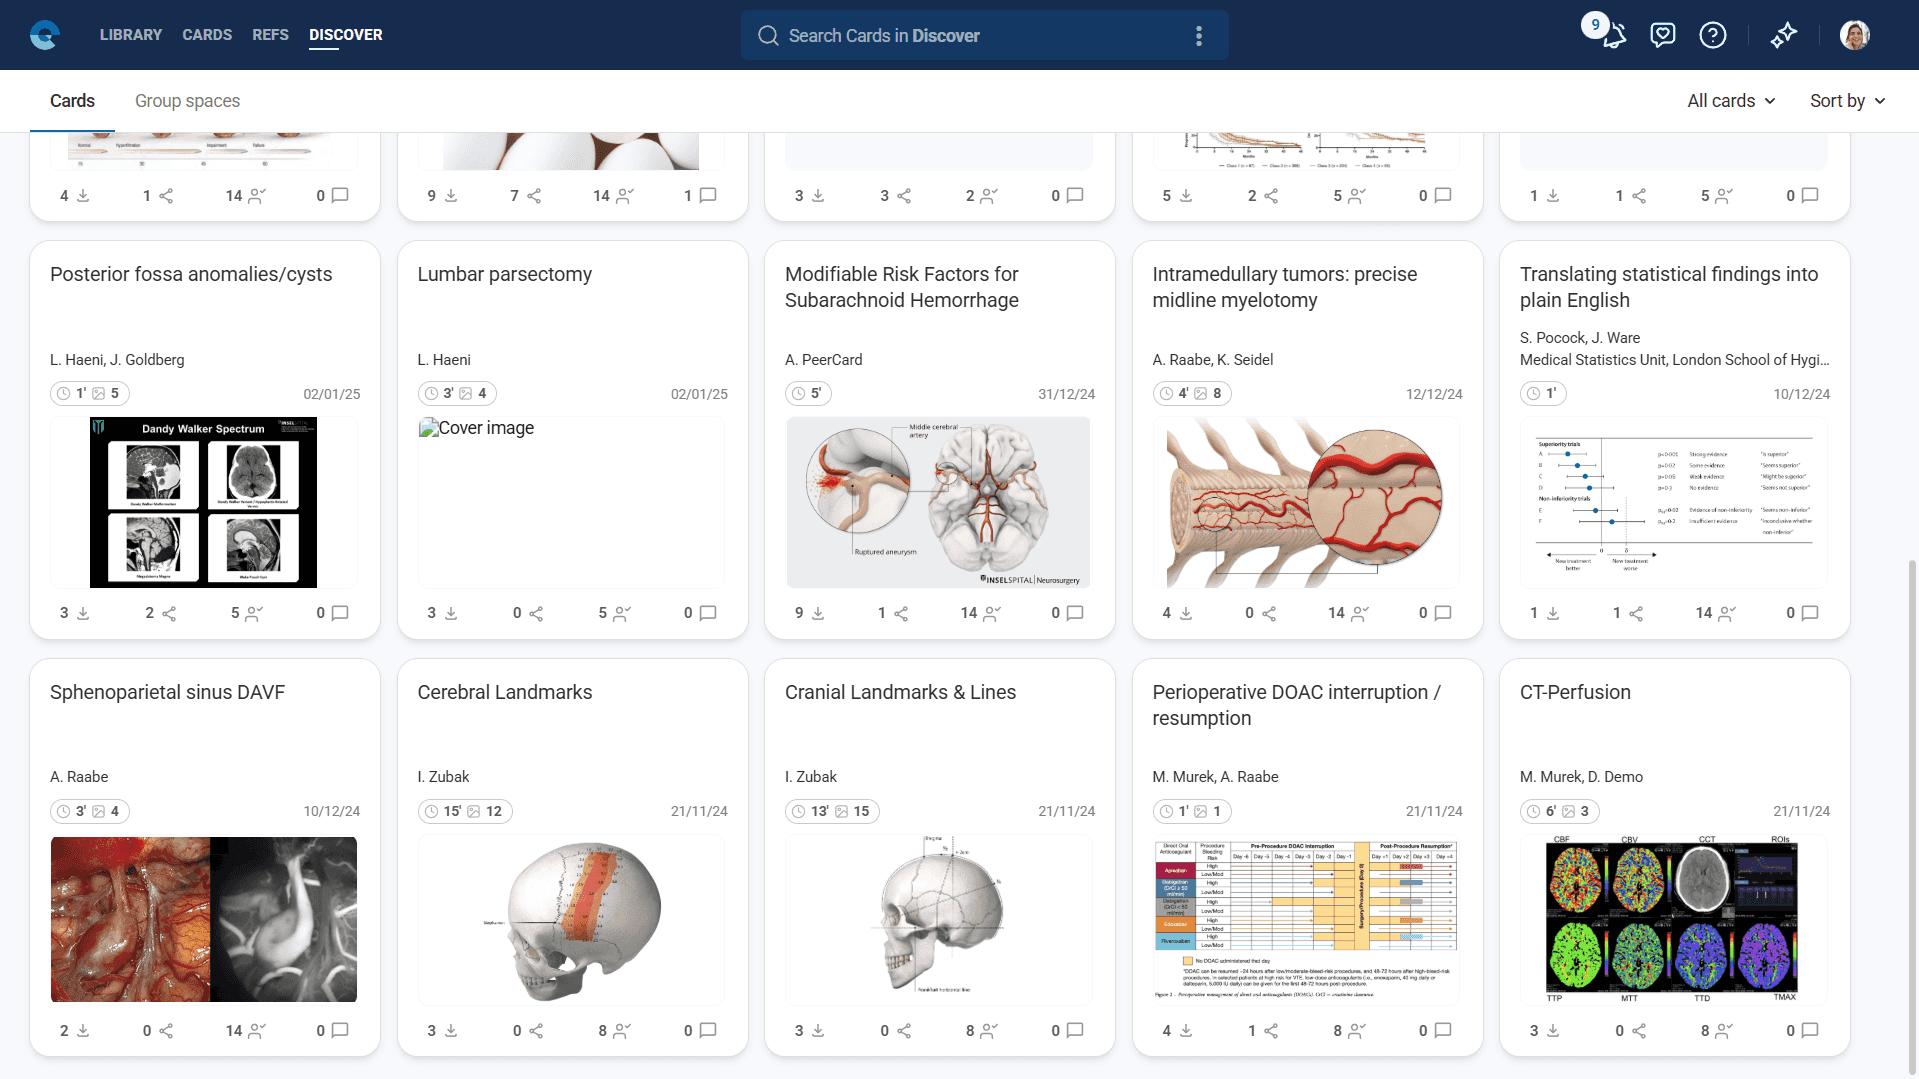Click the AI sparkle icon in header
The height and width of the screenshot is (1079, 1919).
tap(1783, 36)
